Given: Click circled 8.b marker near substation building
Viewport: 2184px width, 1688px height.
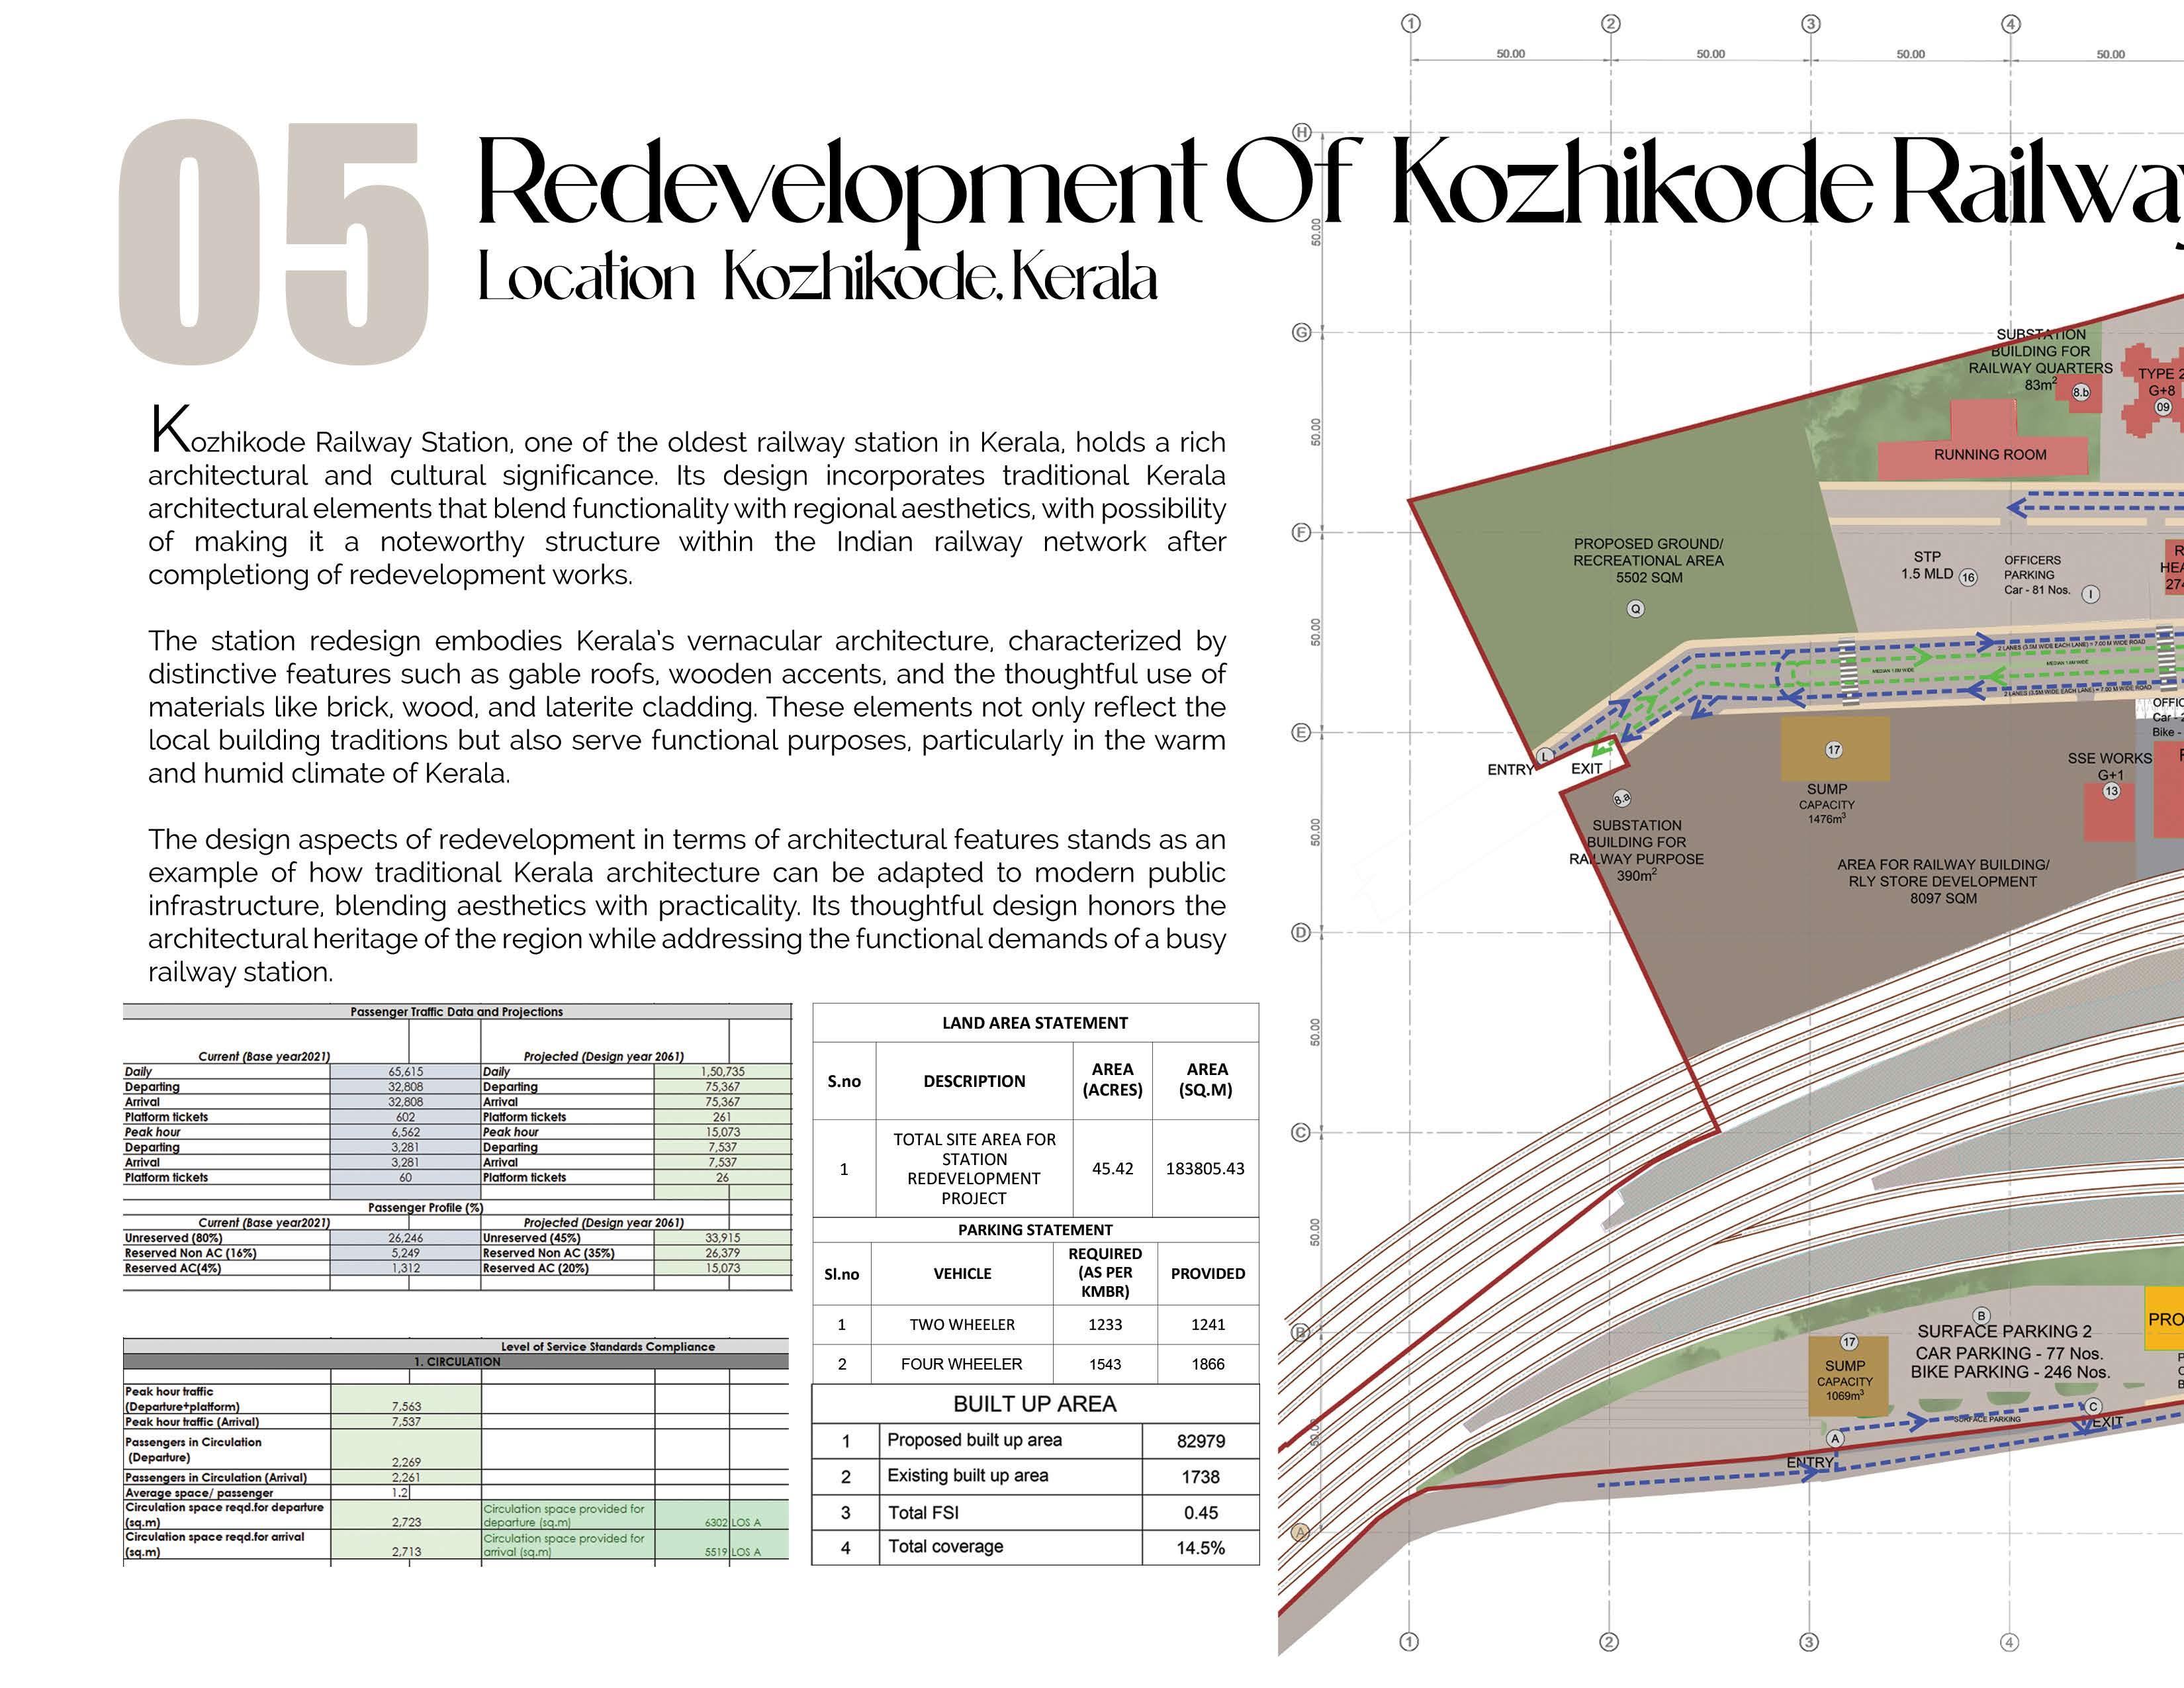Looking at the screenshot, I should pos(2081,393).
